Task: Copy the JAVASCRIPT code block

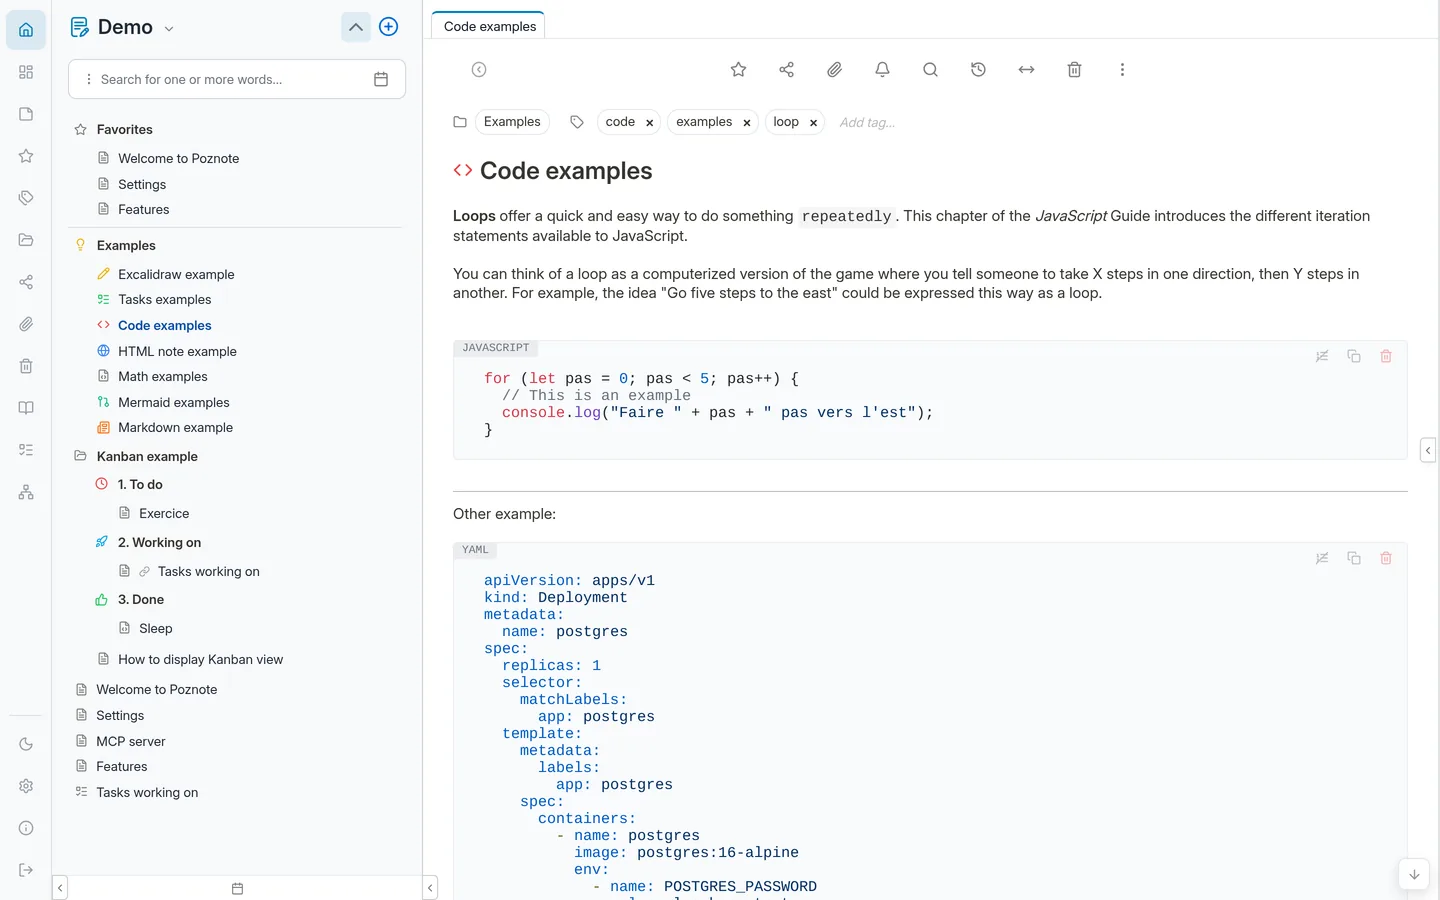Action: click(1354, 356)
